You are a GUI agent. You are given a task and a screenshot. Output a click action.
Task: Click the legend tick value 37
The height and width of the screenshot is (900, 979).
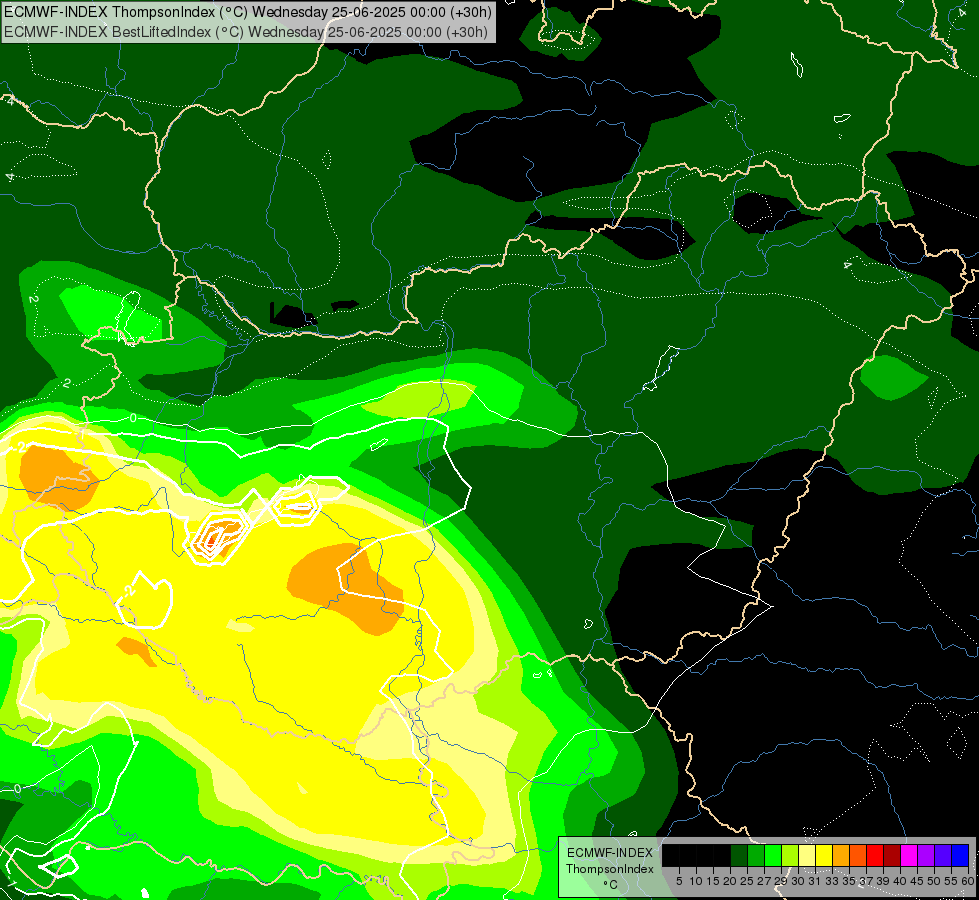(866, 881)
